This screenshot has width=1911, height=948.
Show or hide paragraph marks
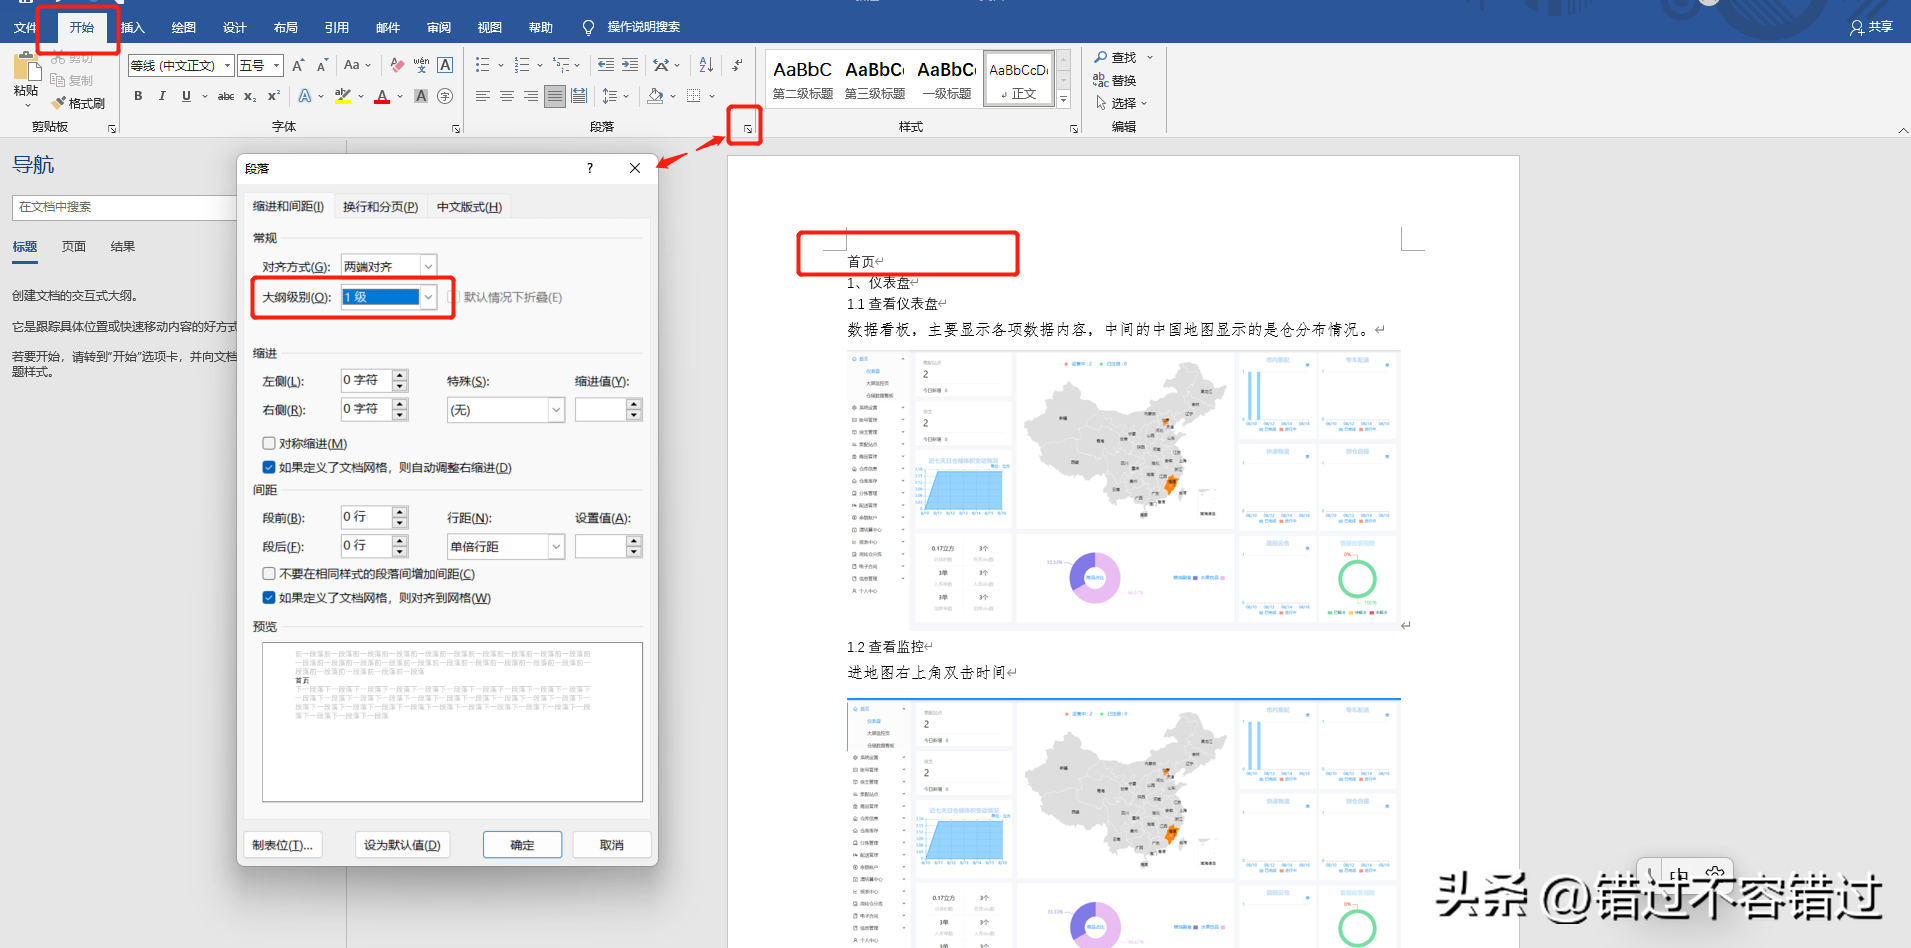pyautogui.click(x=737, y=65)
